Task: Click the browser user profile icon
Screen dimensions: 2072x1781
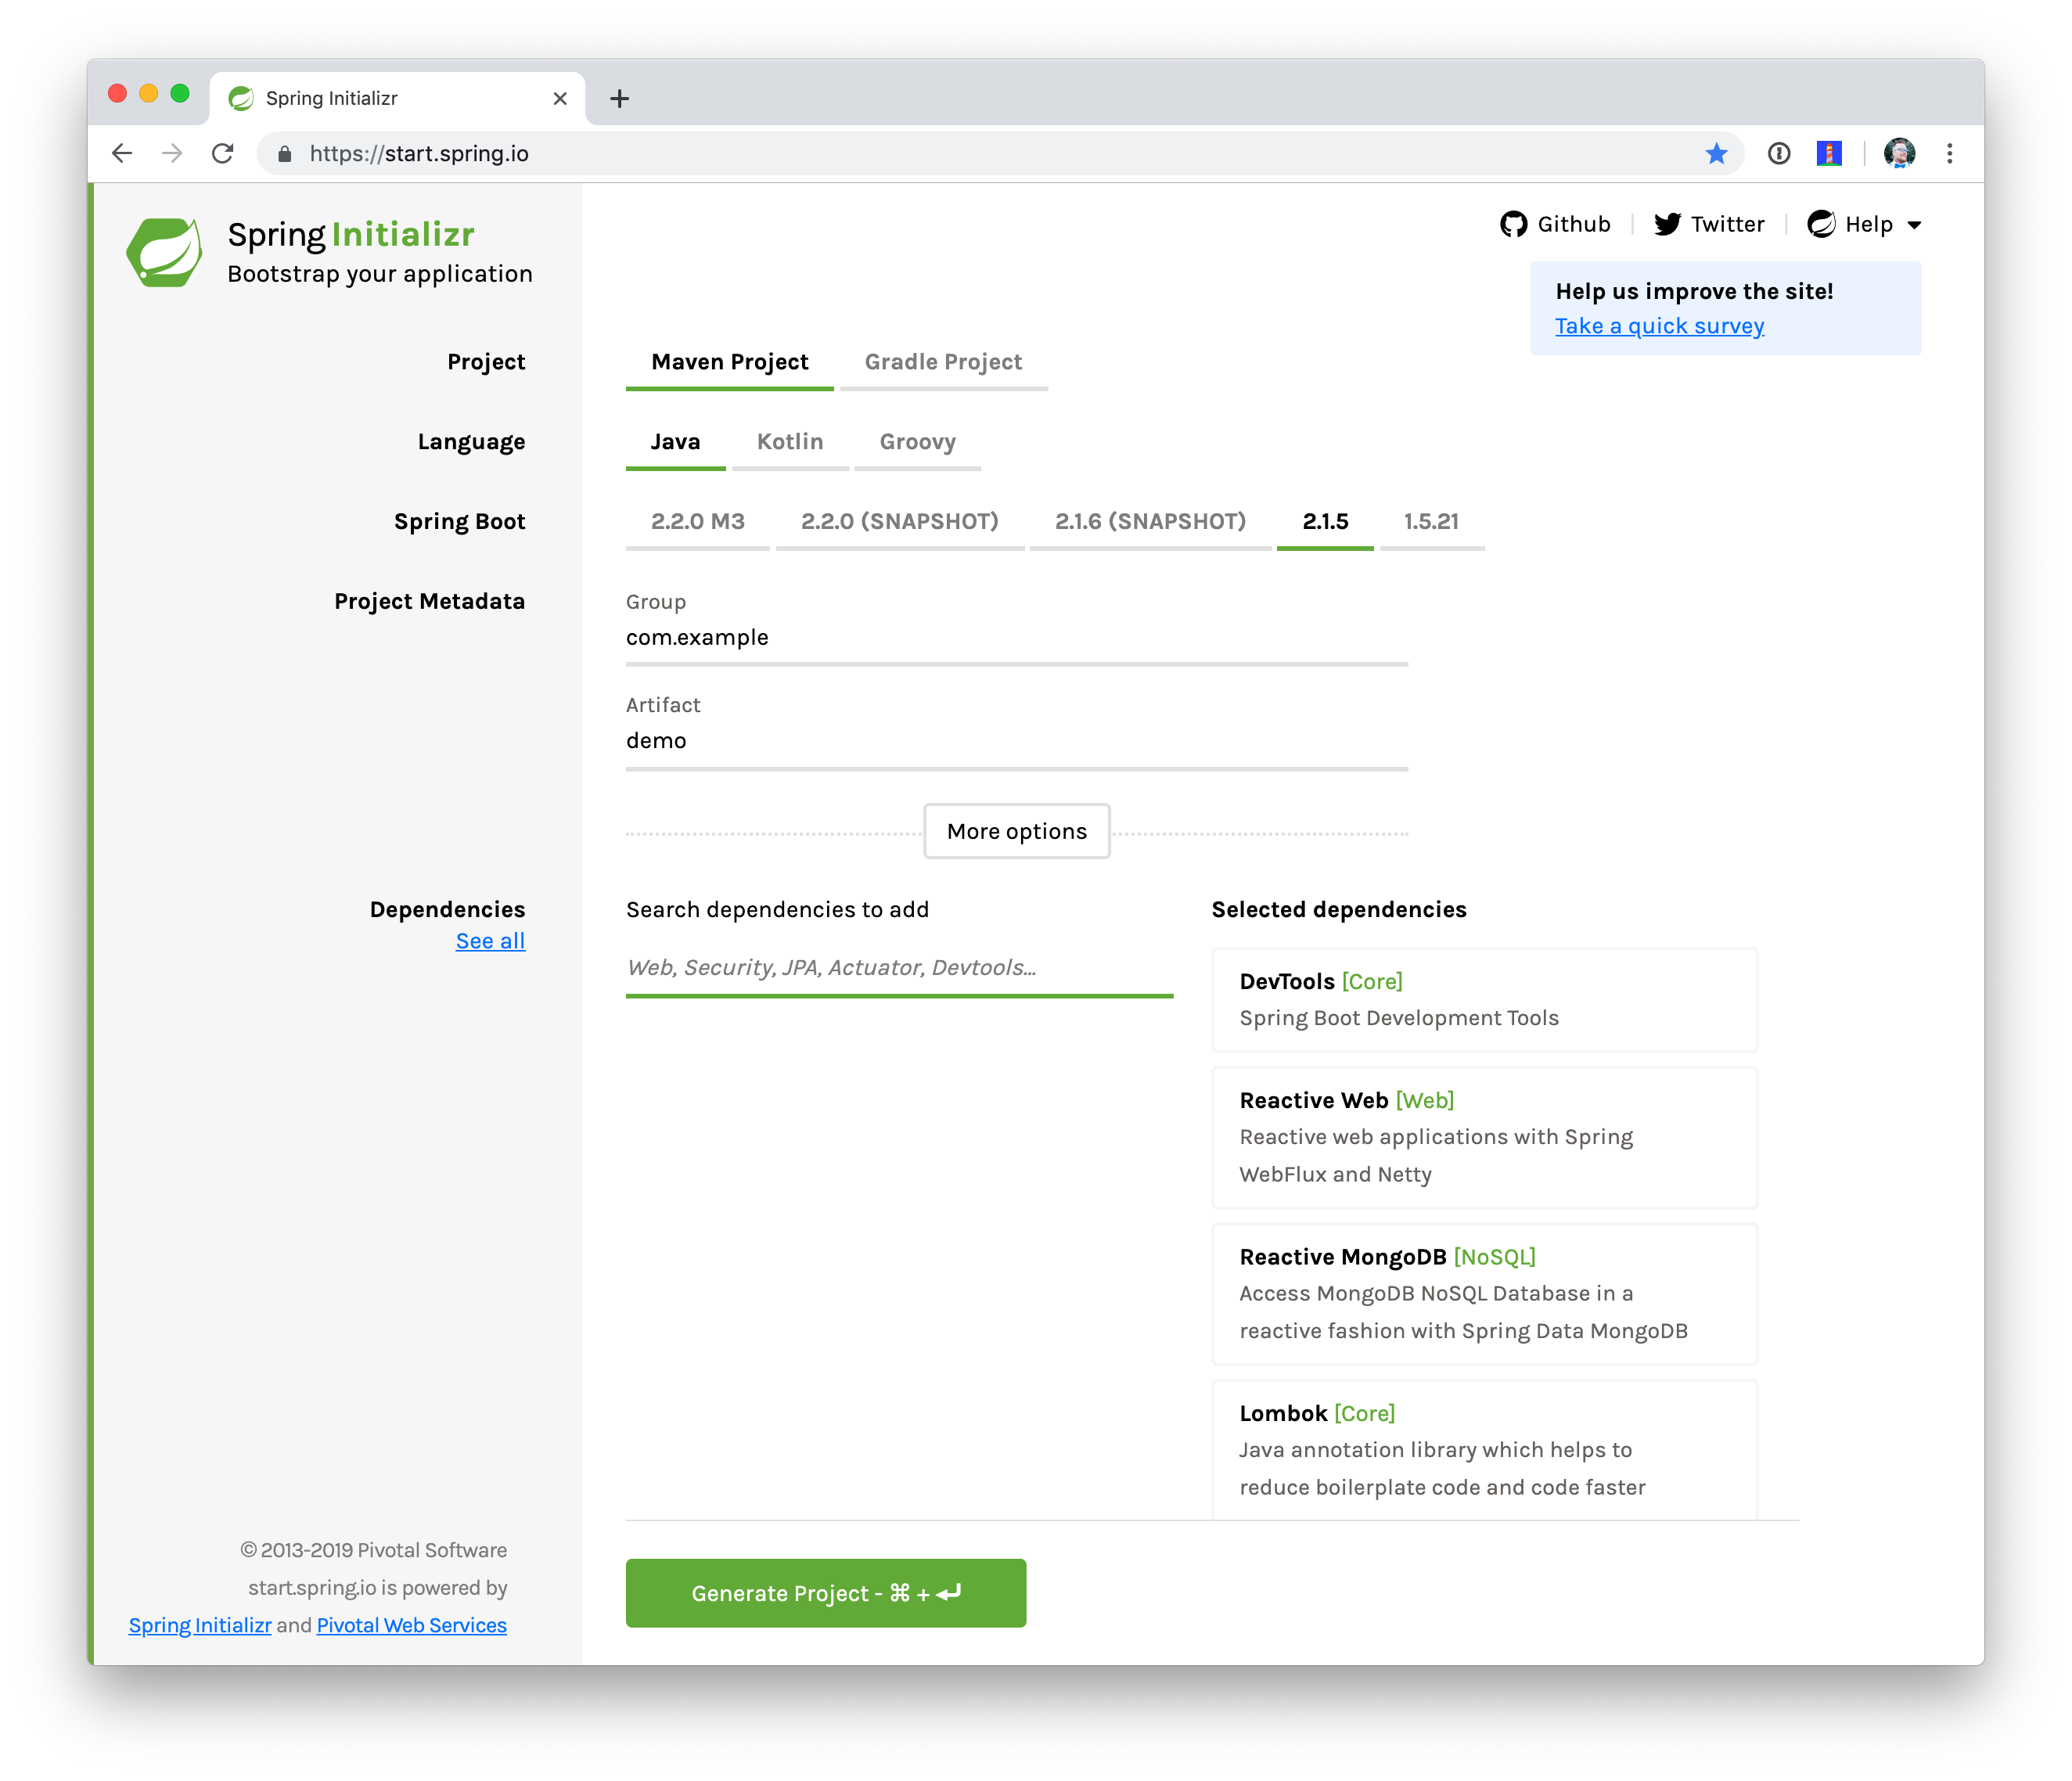Action: pos(1903,153)
